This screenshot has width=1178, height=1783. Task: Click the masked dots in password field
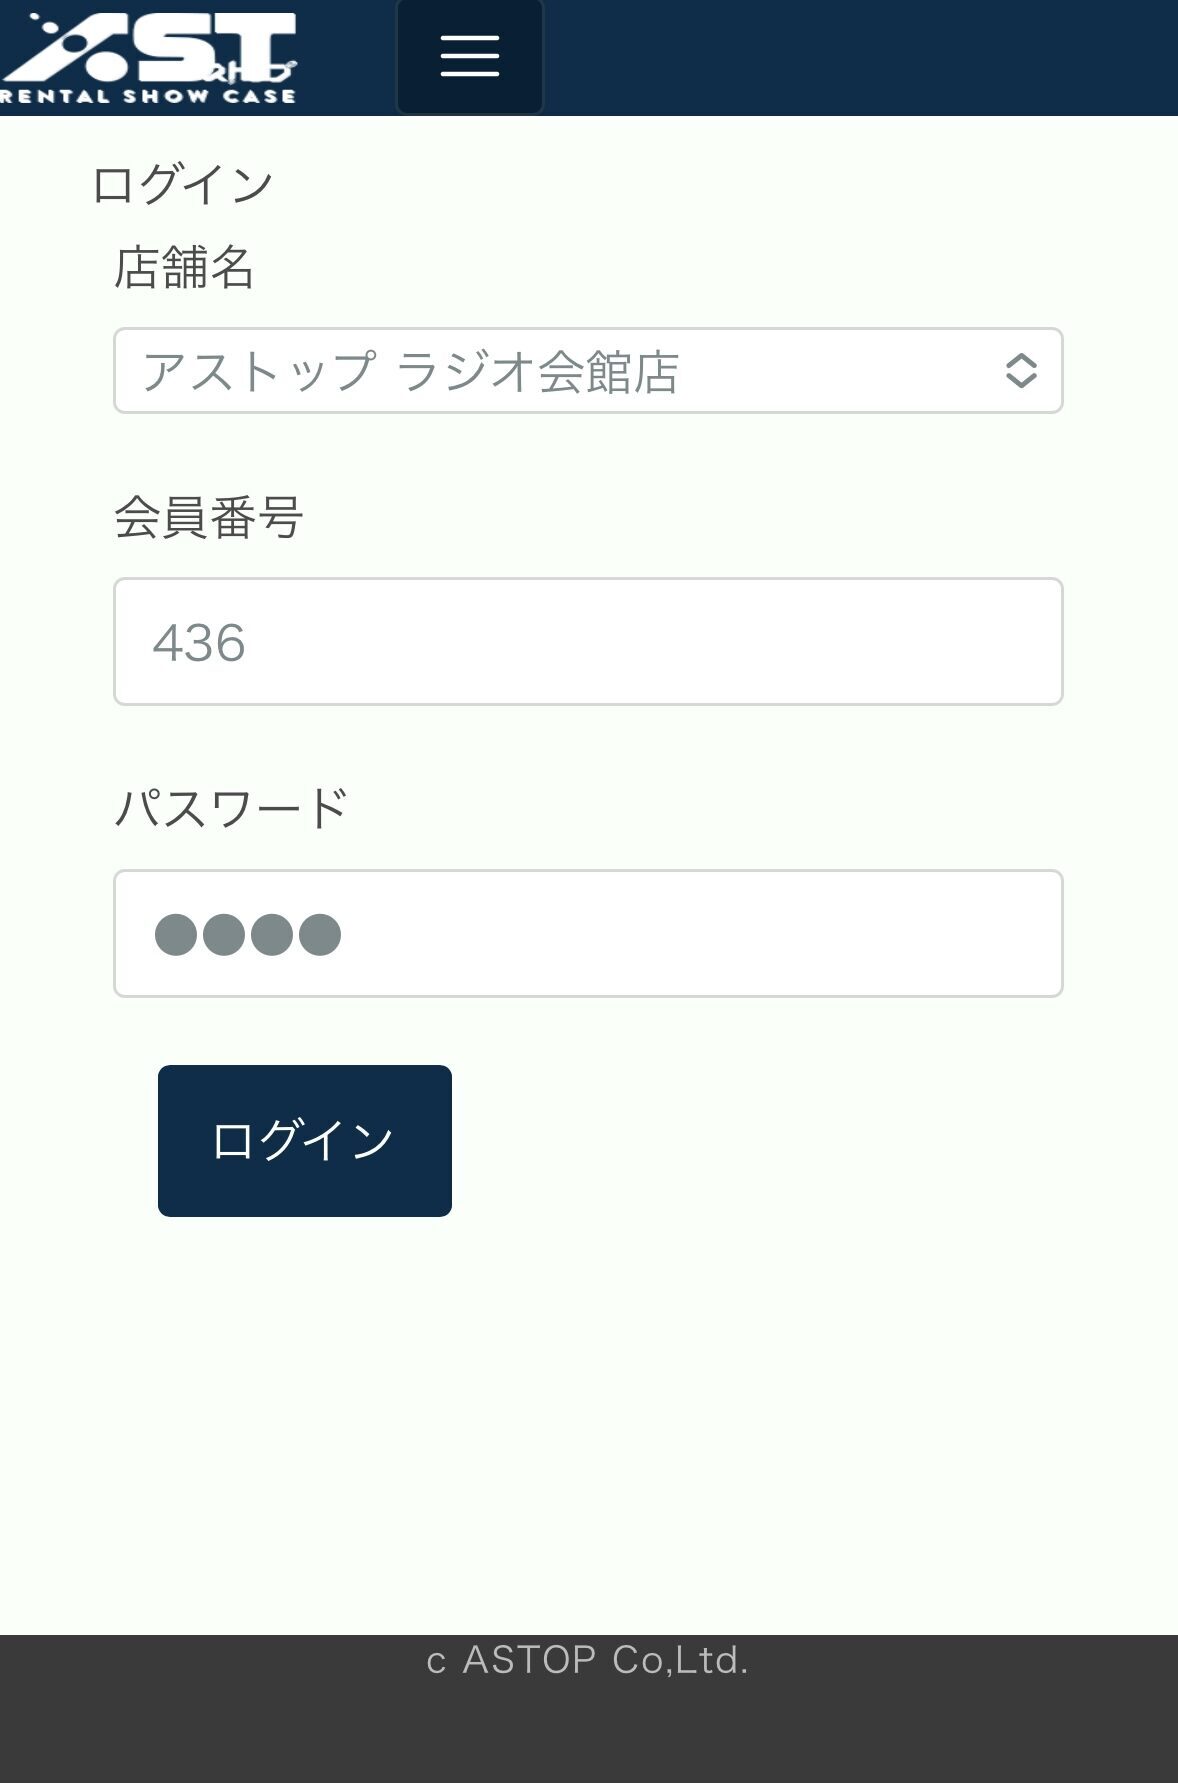pyautogui.click(x=248, y=935)
